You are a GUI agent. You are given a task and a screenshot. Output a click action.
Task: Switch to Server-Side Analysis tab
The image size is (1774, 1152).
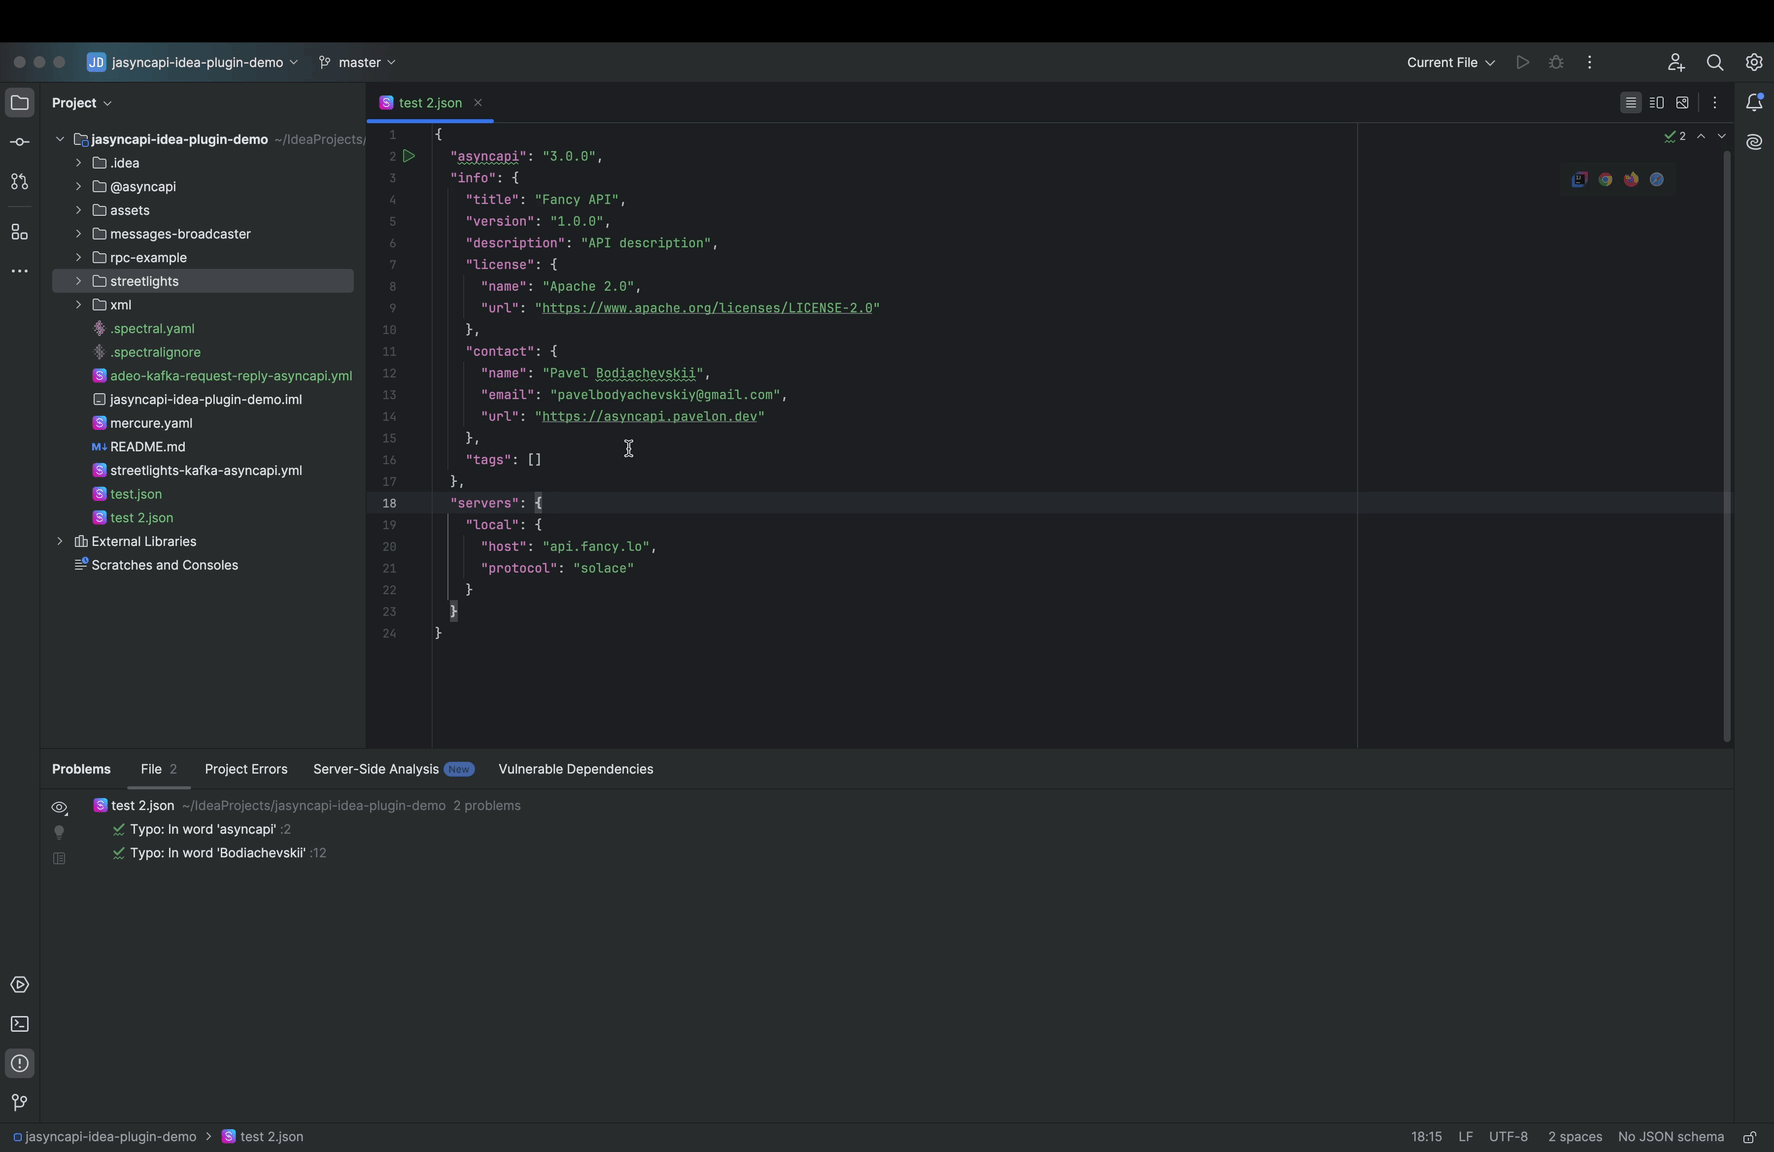click(x=393, y=769)
